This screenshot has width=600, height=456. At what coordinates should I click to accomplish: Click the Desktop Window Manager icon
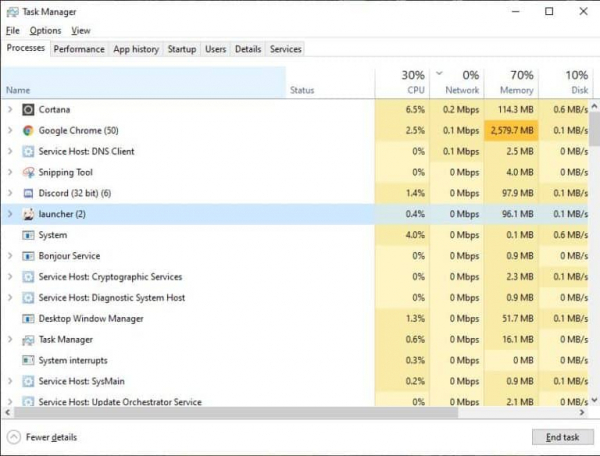coord(28,319)
